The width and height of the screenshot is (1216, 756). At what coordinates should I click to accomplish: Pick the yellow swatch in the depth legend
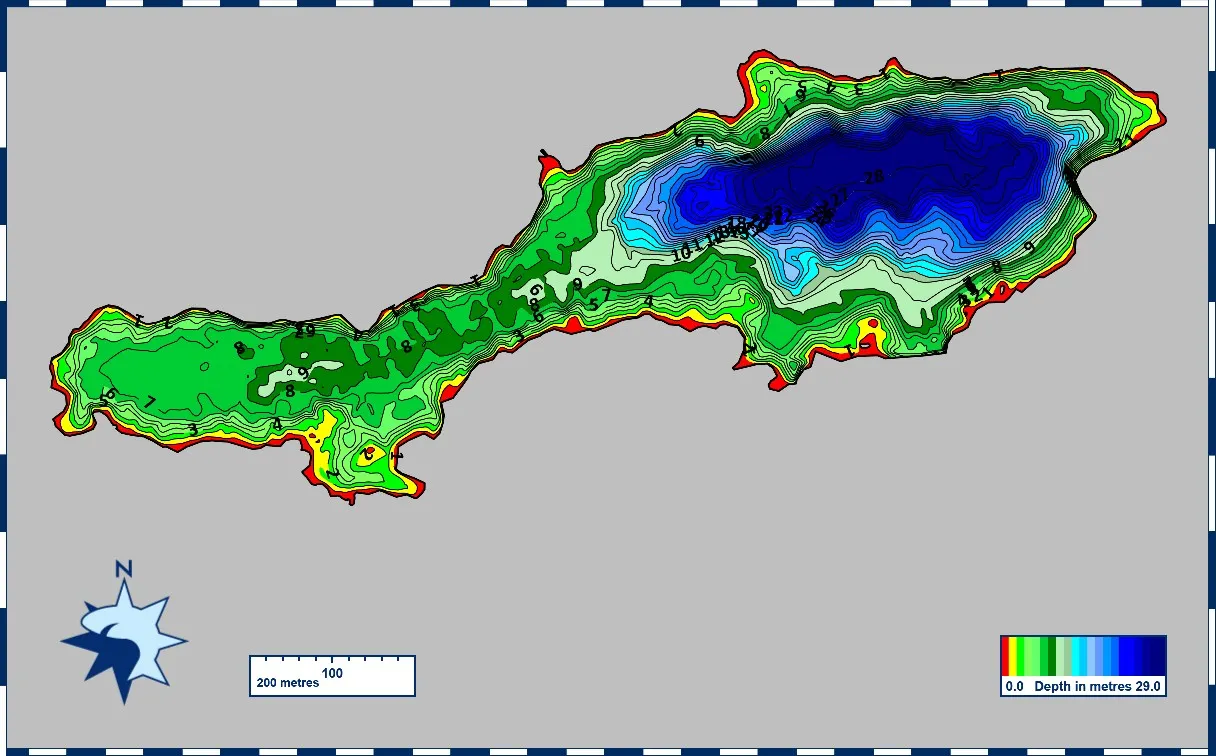click(x=1014, y=656)
